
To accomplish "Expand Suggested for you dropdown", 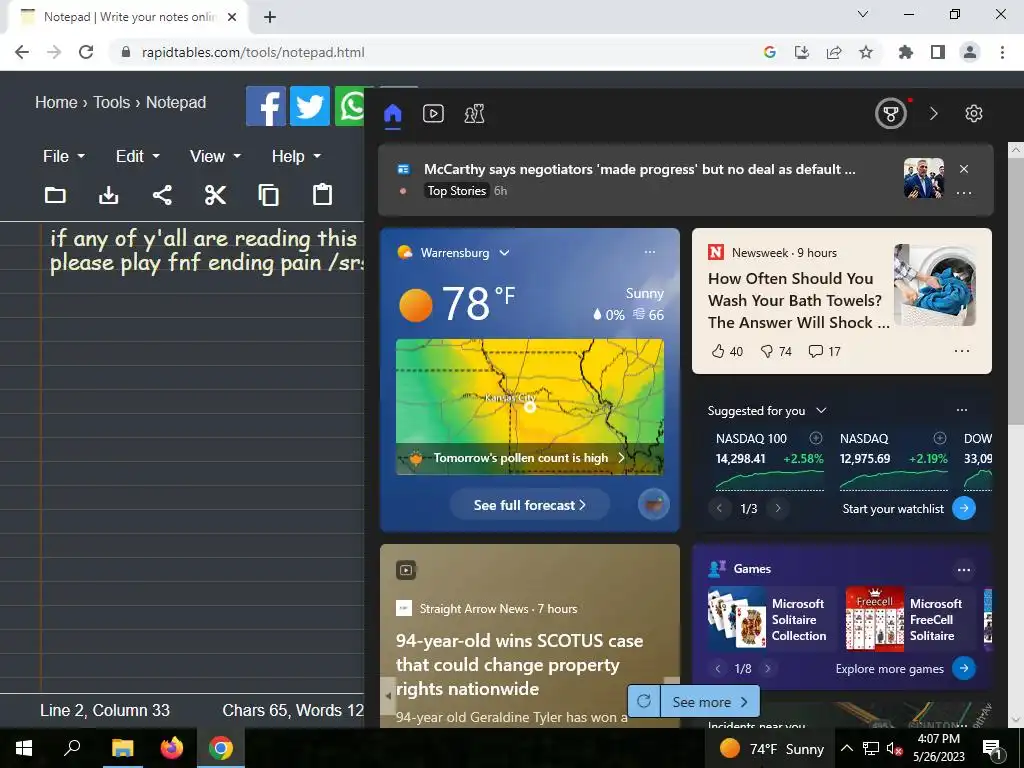I will click(822, 411).
